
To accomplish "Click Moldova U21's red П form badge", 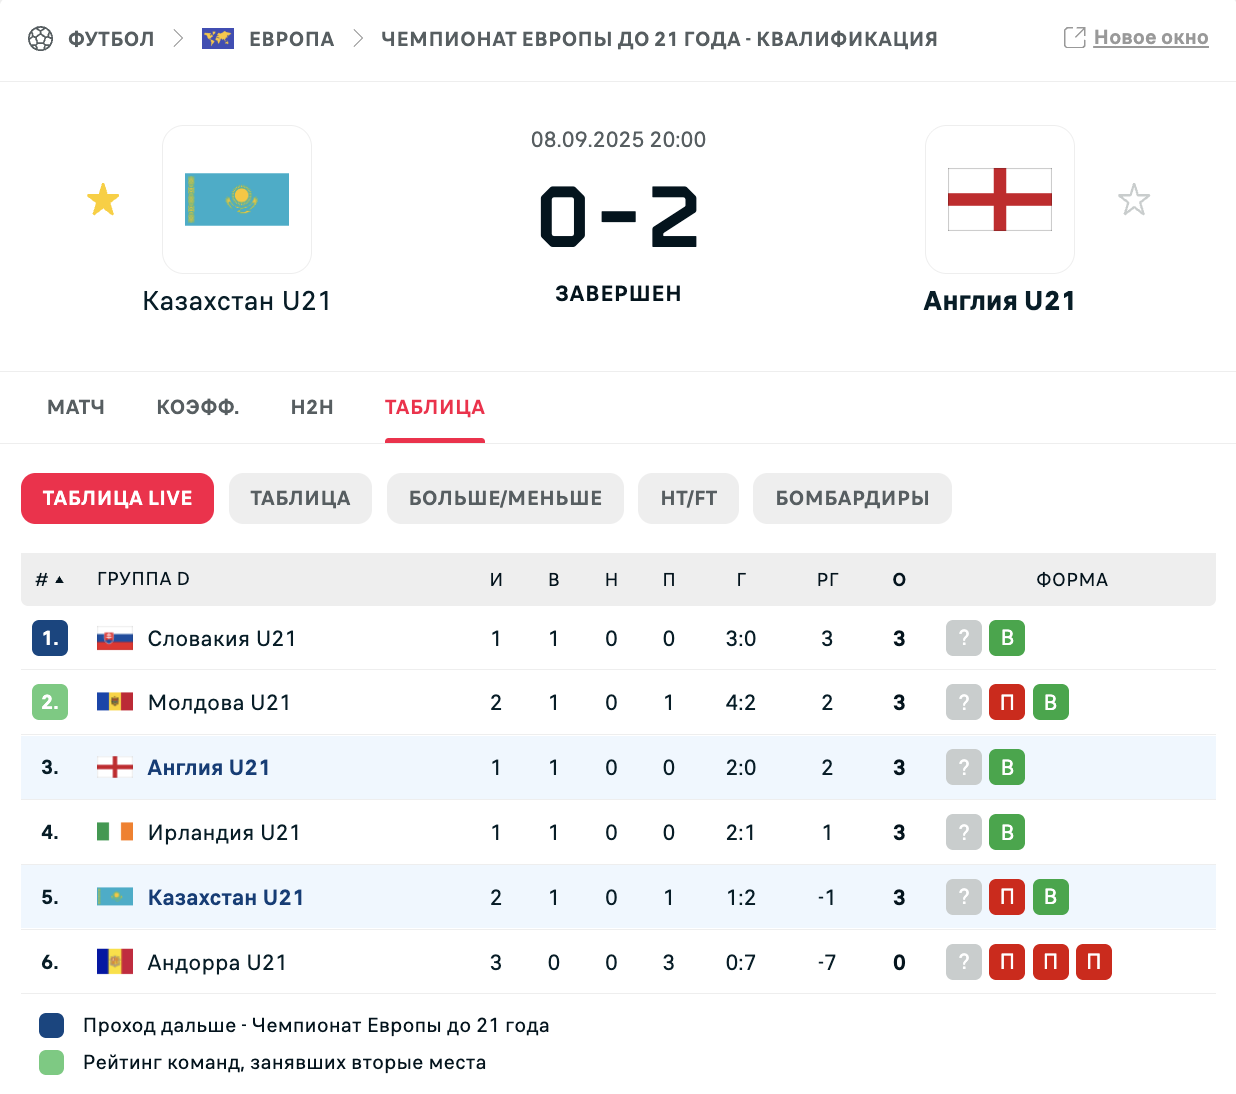I will pos(1007,702).
